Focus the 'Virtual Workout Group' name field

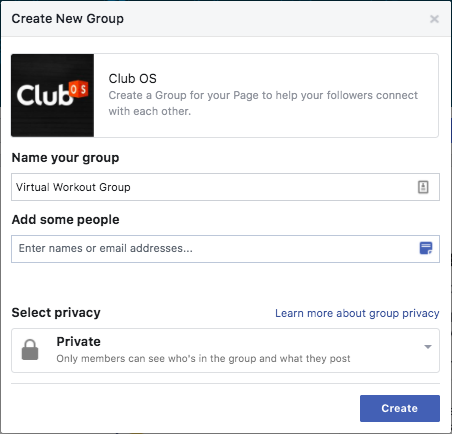point(225,187)
